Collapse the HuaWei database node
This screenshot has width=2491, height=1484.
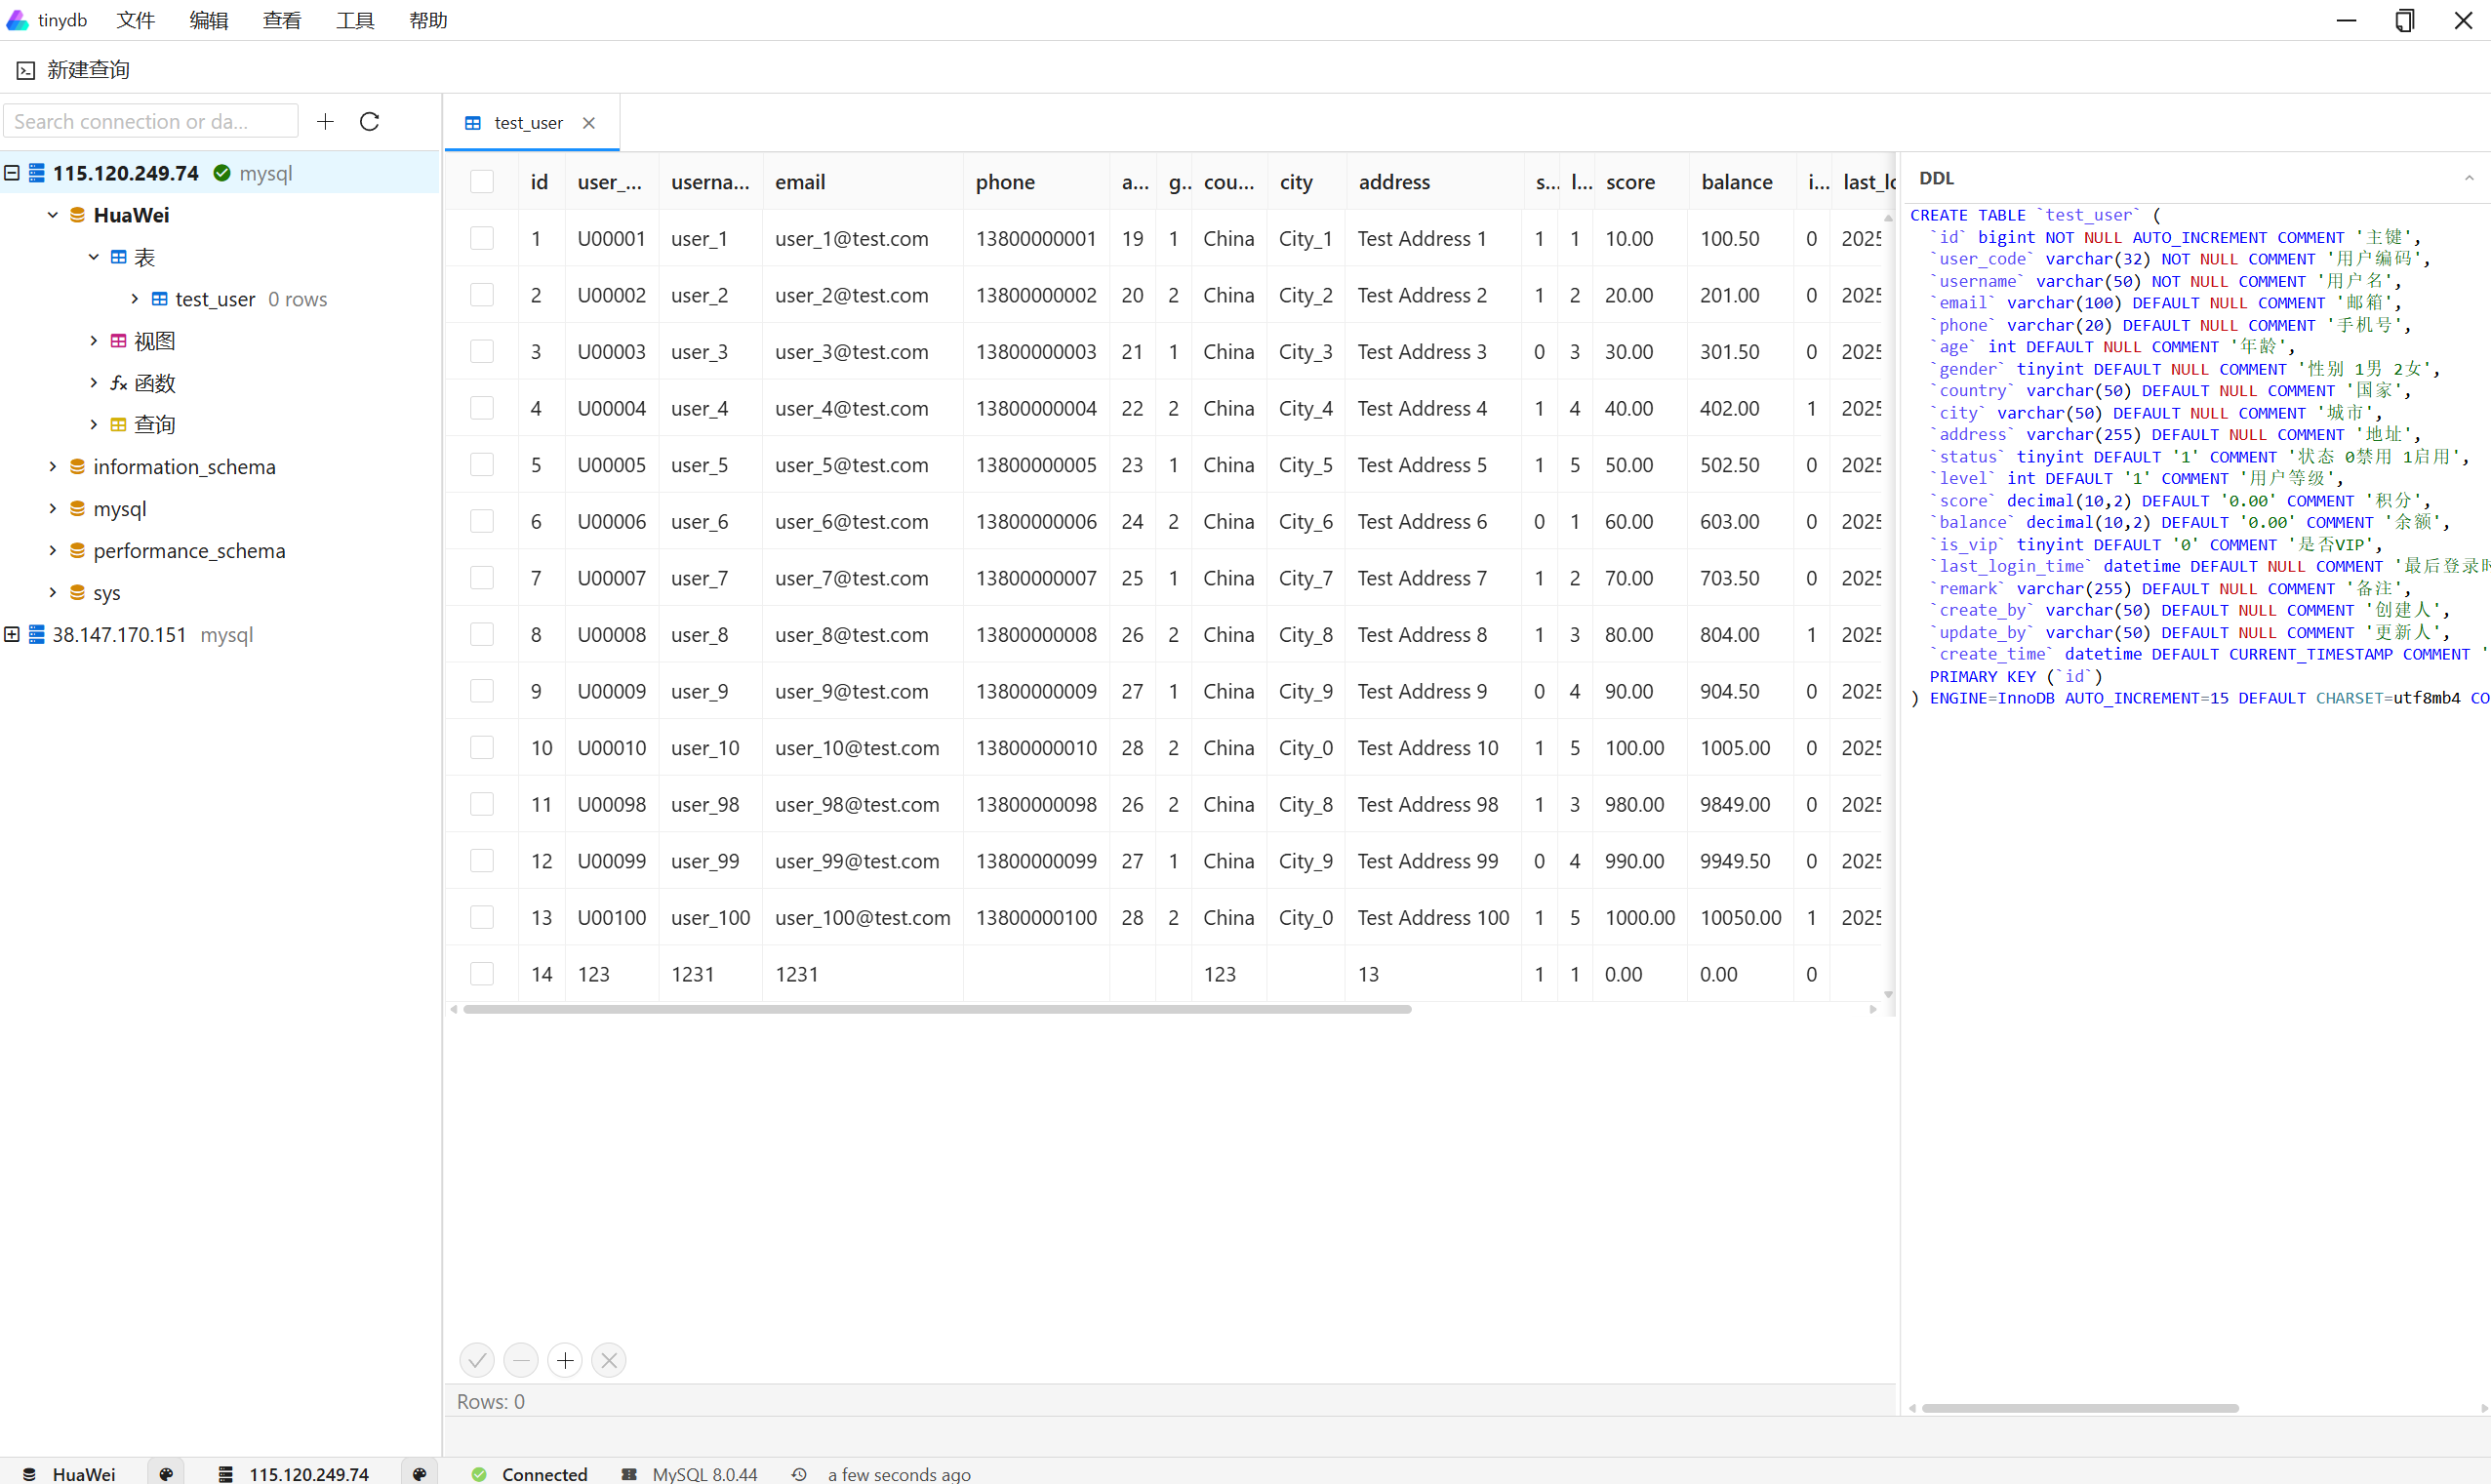pos(53,215)
